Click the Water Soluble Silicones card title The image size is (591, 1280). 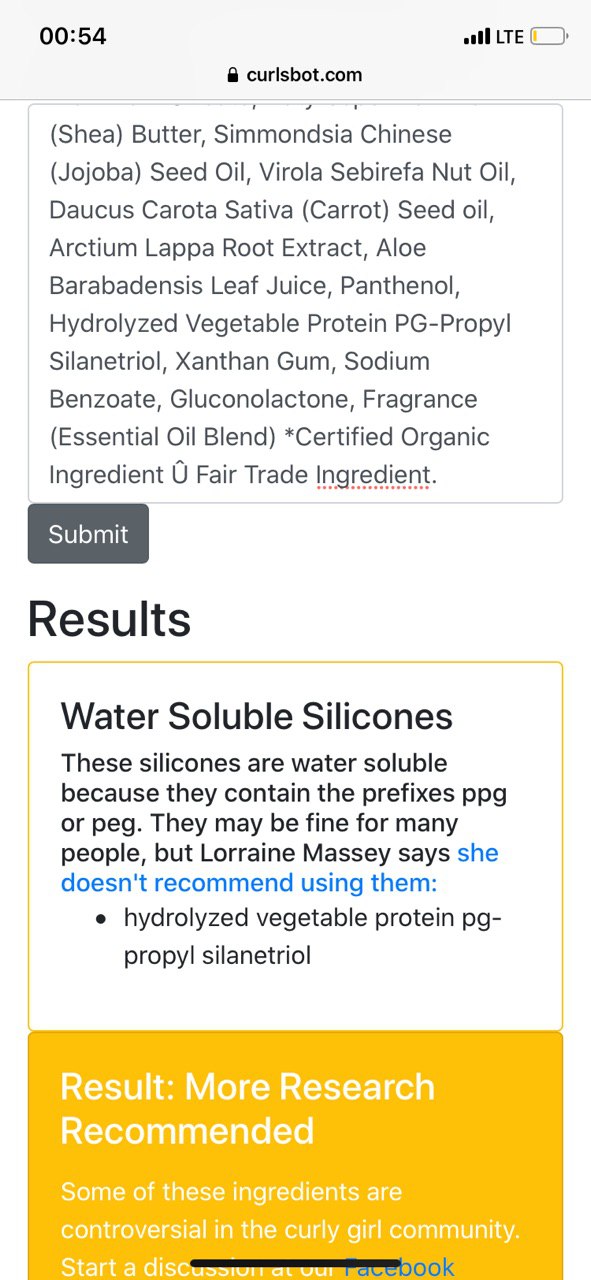pos(257,716)
